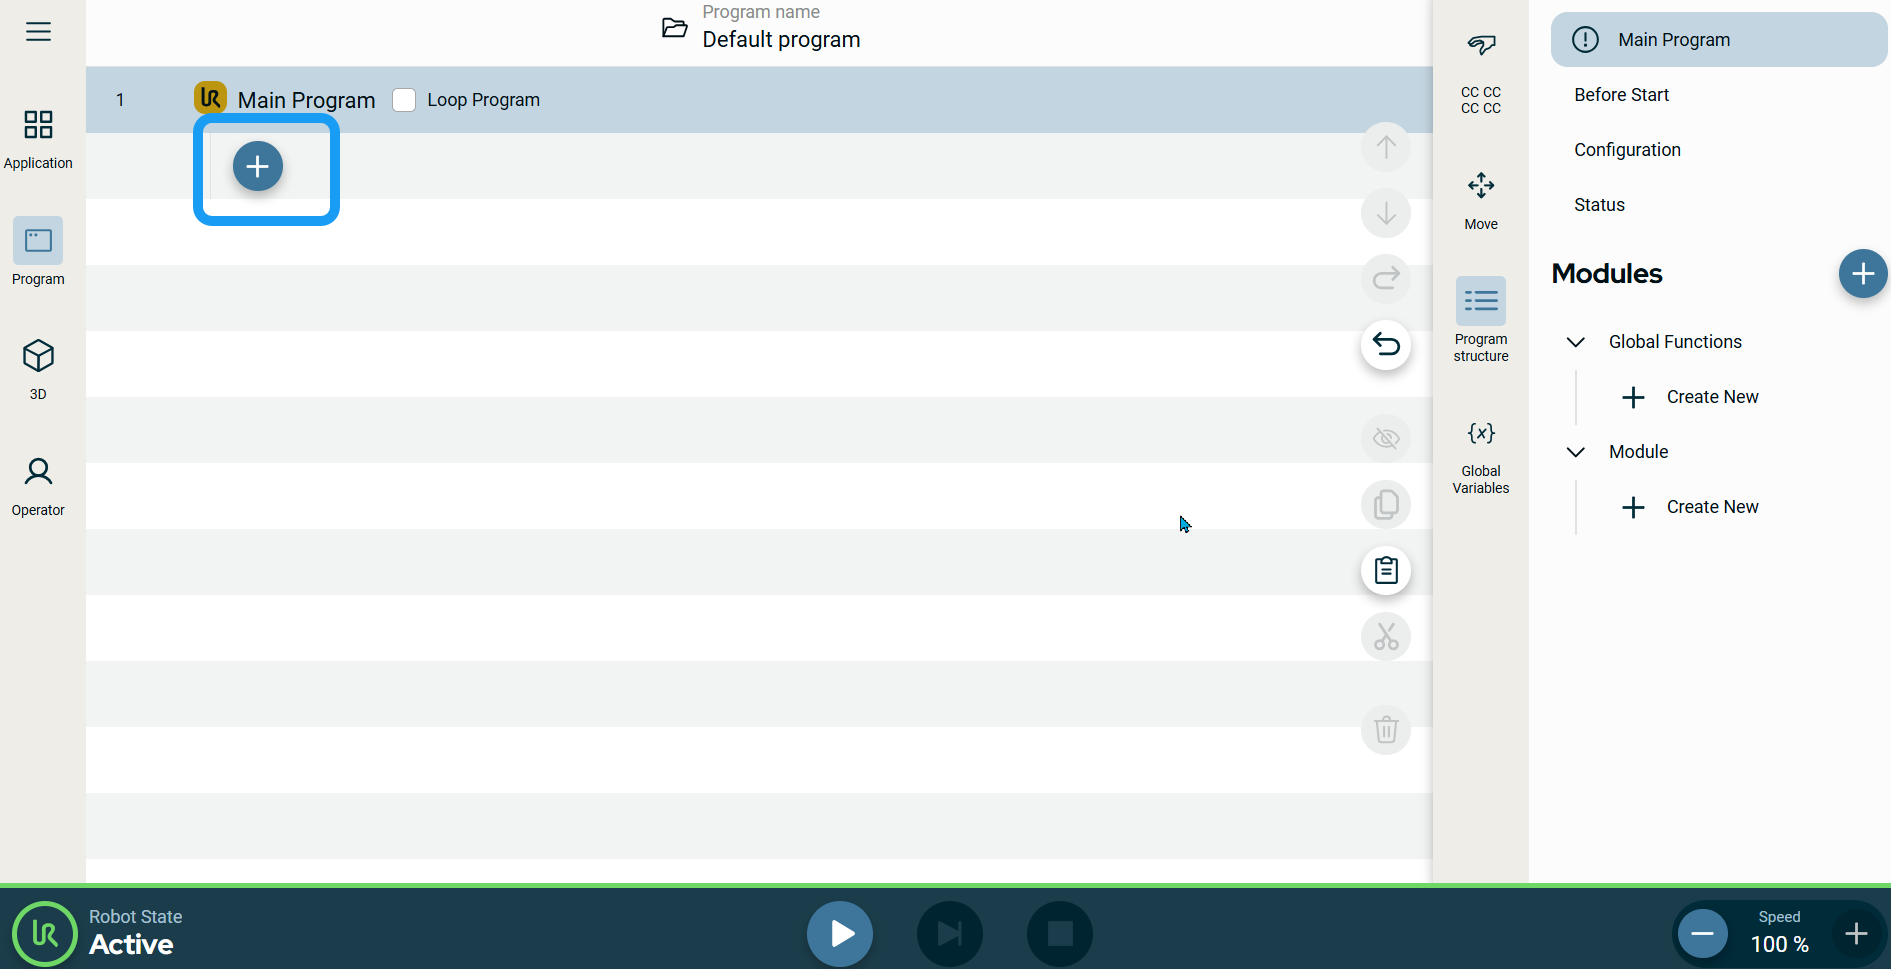Open the Robot State status button

click(45, 934)
